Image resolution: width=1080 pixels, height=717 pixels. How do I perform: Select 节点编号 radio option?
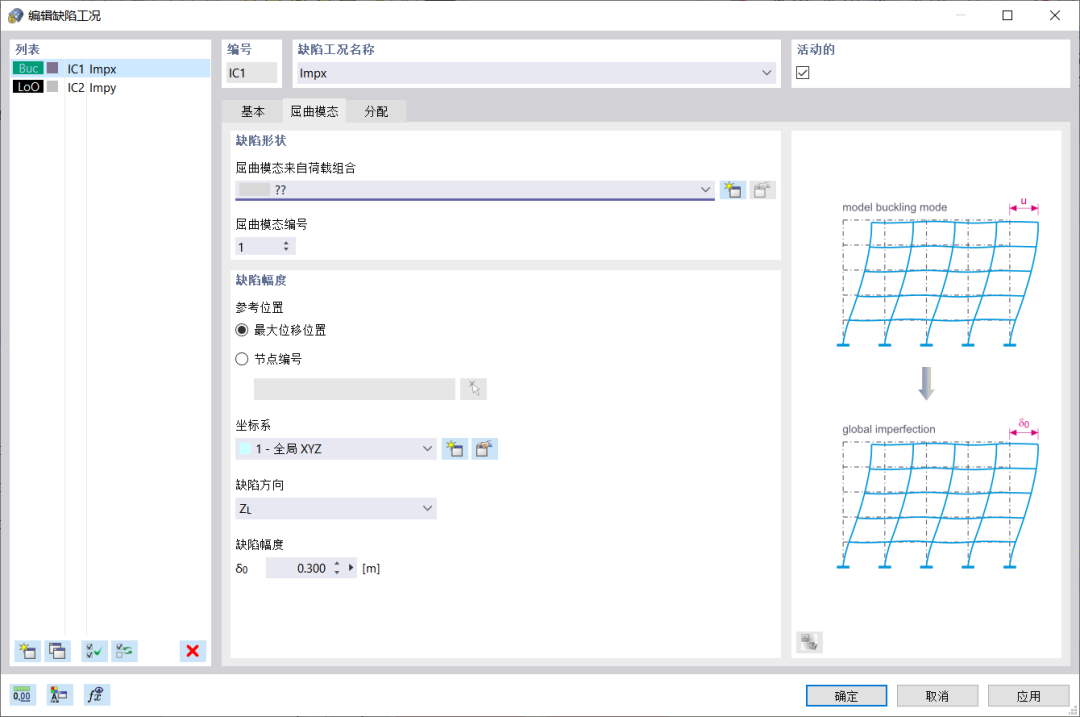click(242, 359)
